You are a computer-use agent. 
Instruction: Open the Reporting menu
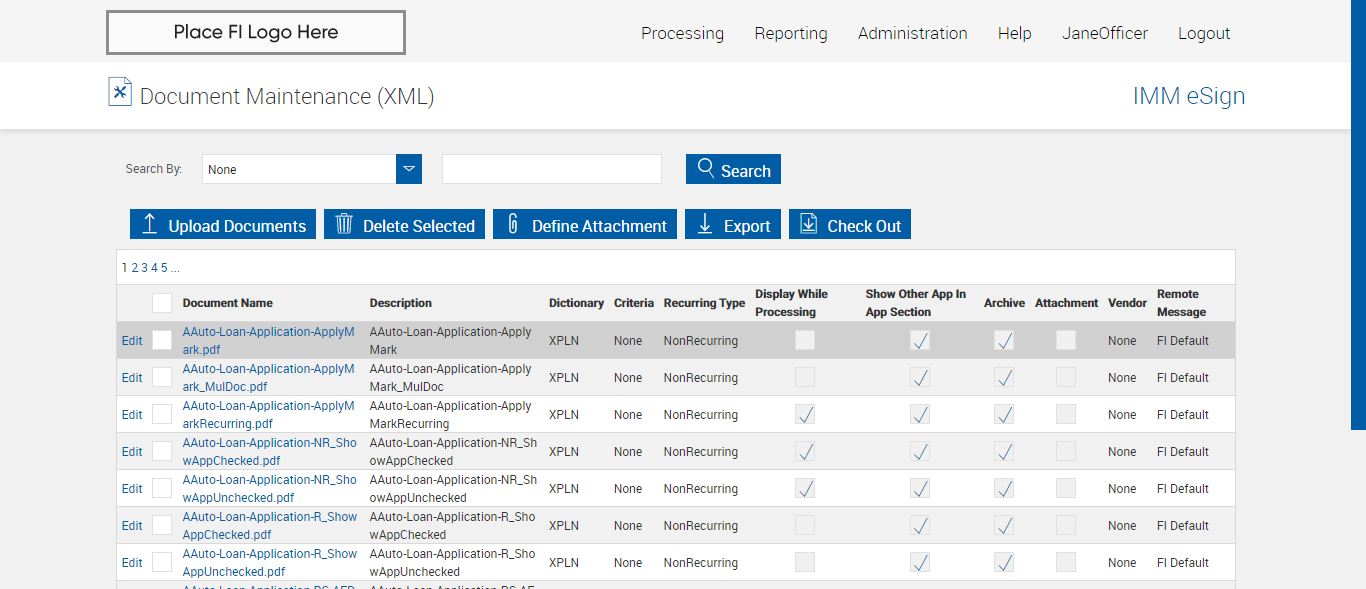(791, 33)
